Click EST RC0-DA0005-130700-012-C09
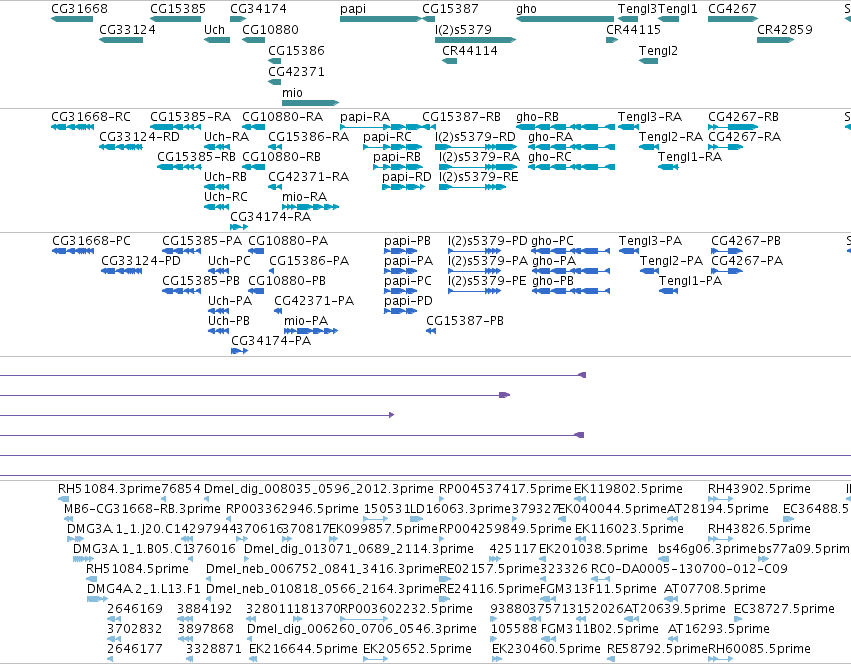Viewport: 851px width, 664px height. coord(600,579)
